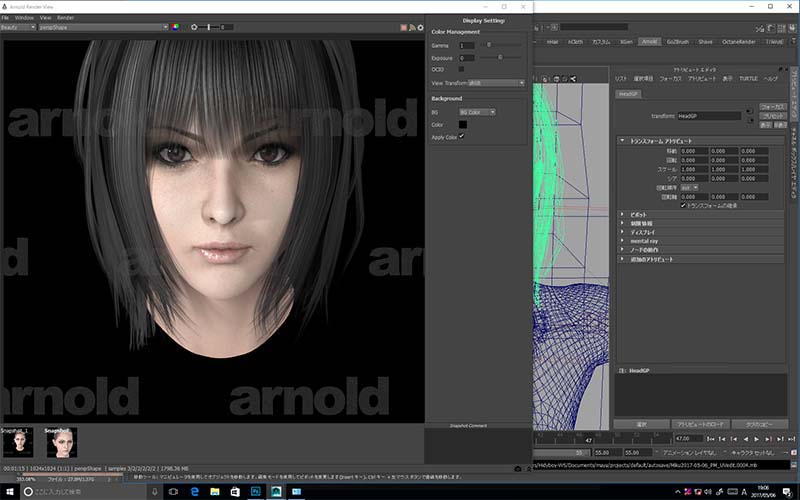Click the lower output connection arrow icon
Screen dimensions: 800x500
749,120
